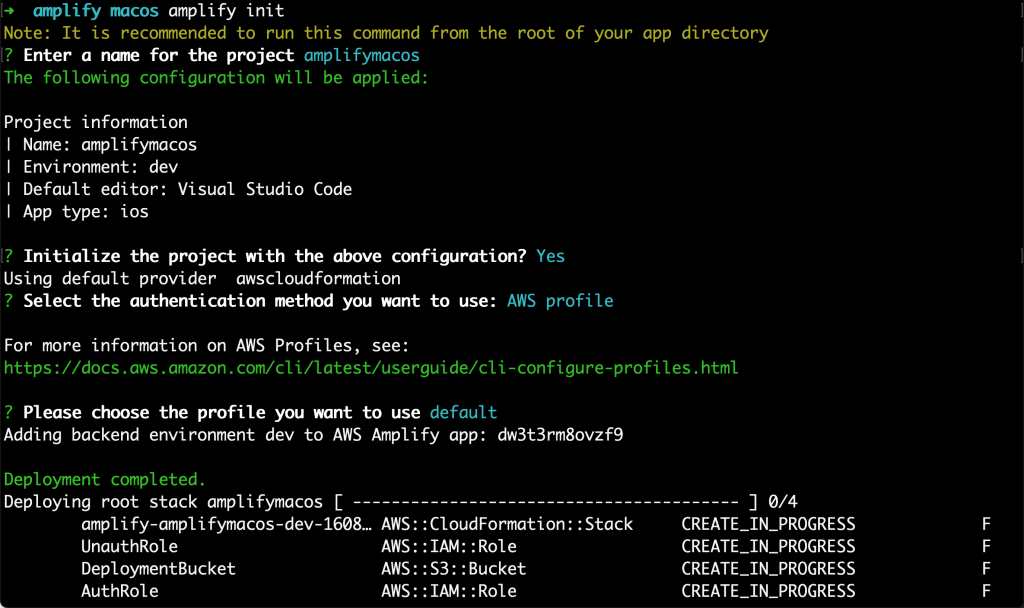Click CREATE_IN_PROGRESS status of DeploymentBucket
Image resolution: width=1024 pixels, height=608 pixels.
tap(768, 569)
